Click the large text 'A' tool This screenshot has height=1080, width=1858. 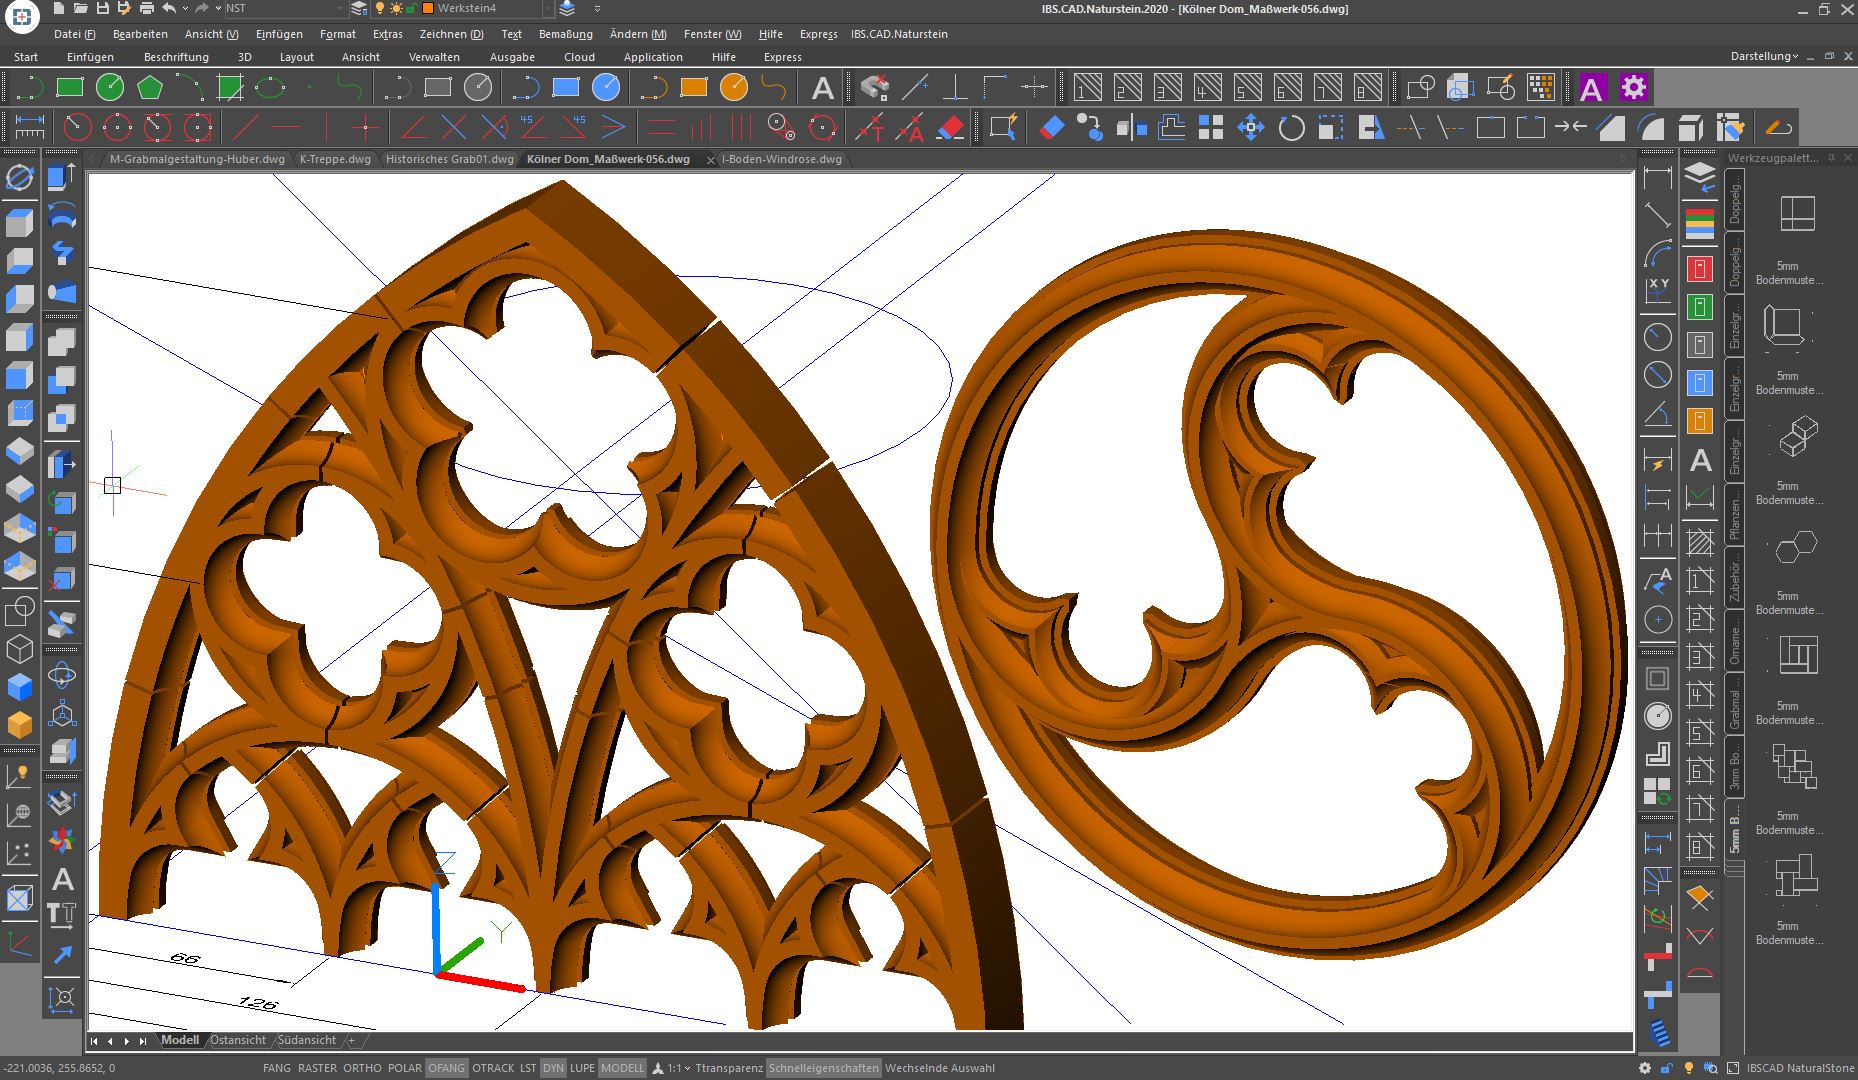click(x=822, y=88)
